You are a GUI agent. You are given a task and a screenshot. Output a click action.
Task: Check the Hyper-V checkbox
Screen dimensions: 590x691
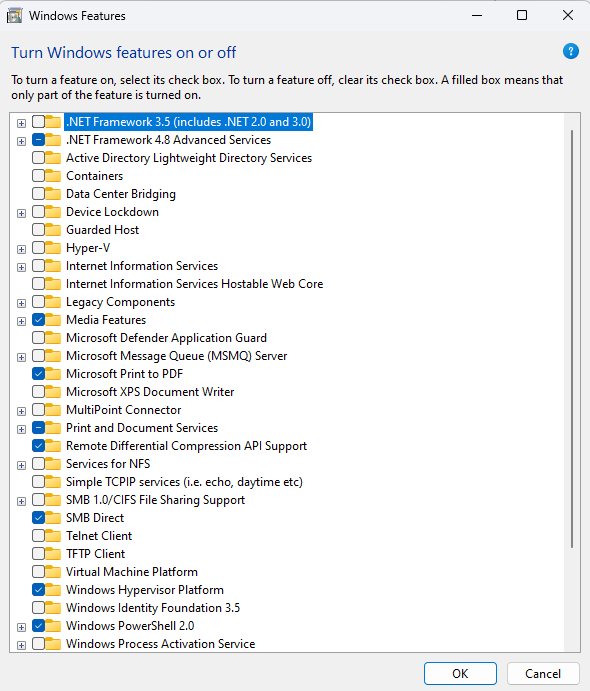click(38, 248)
